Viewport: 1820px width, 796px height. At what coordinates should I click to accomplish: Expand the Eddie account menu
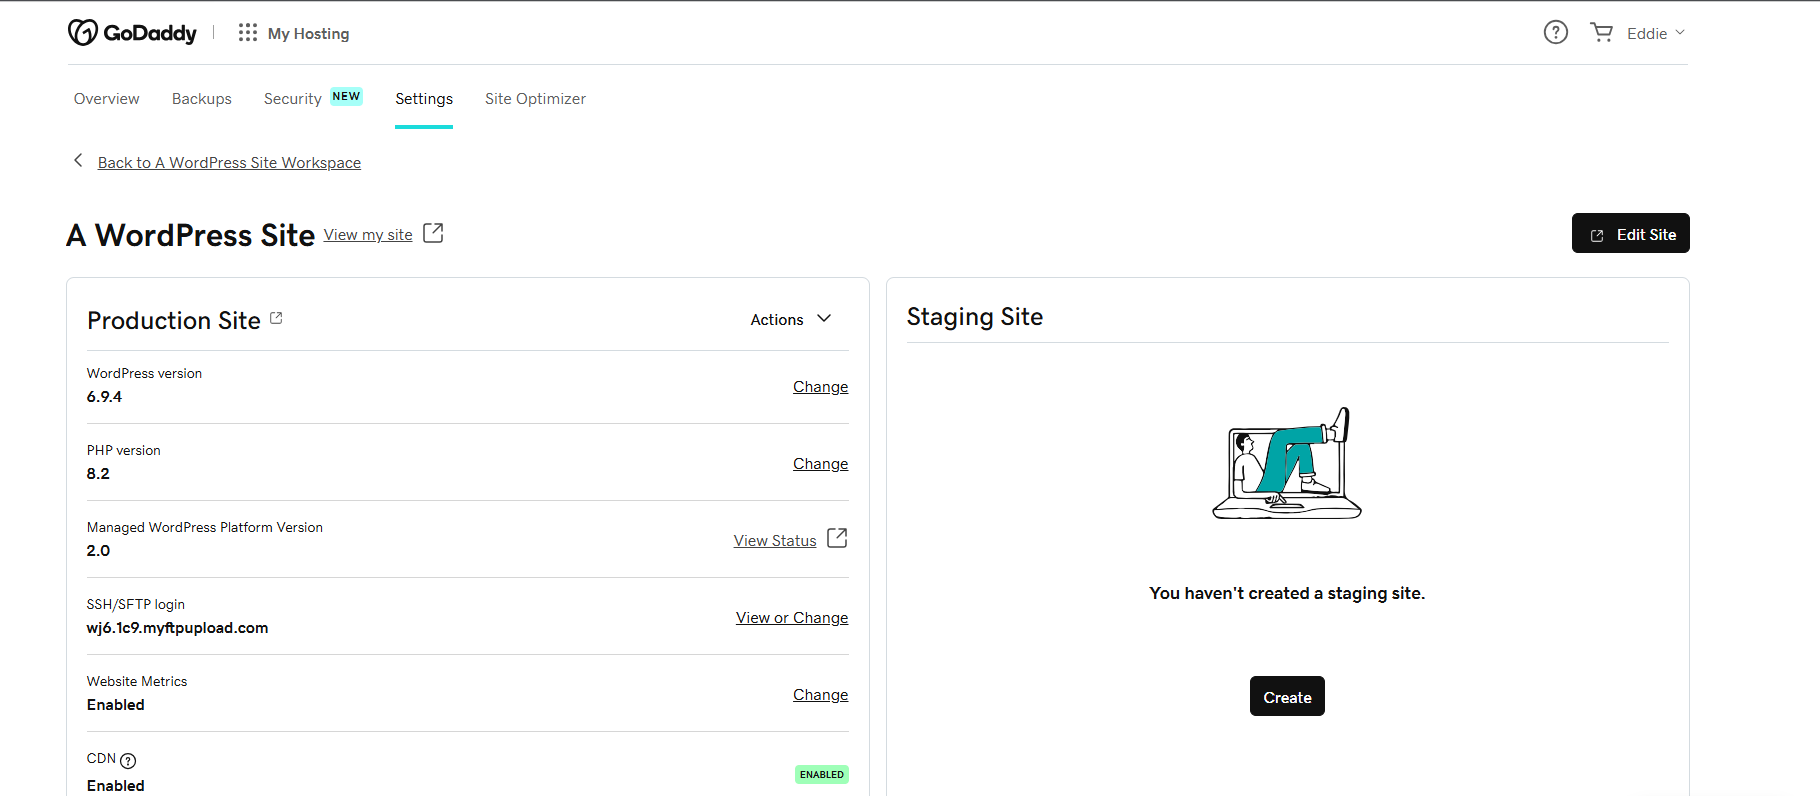coord(1656,33)
